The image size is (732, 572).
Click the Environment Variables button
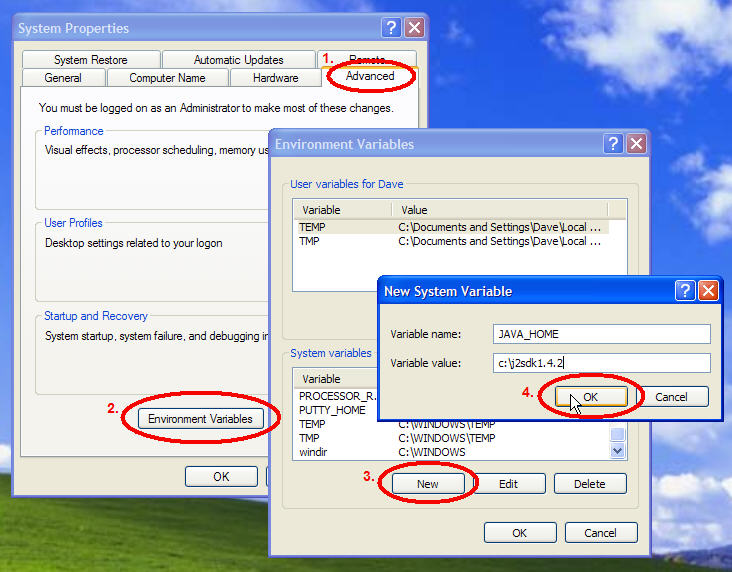tap(200, 418)
